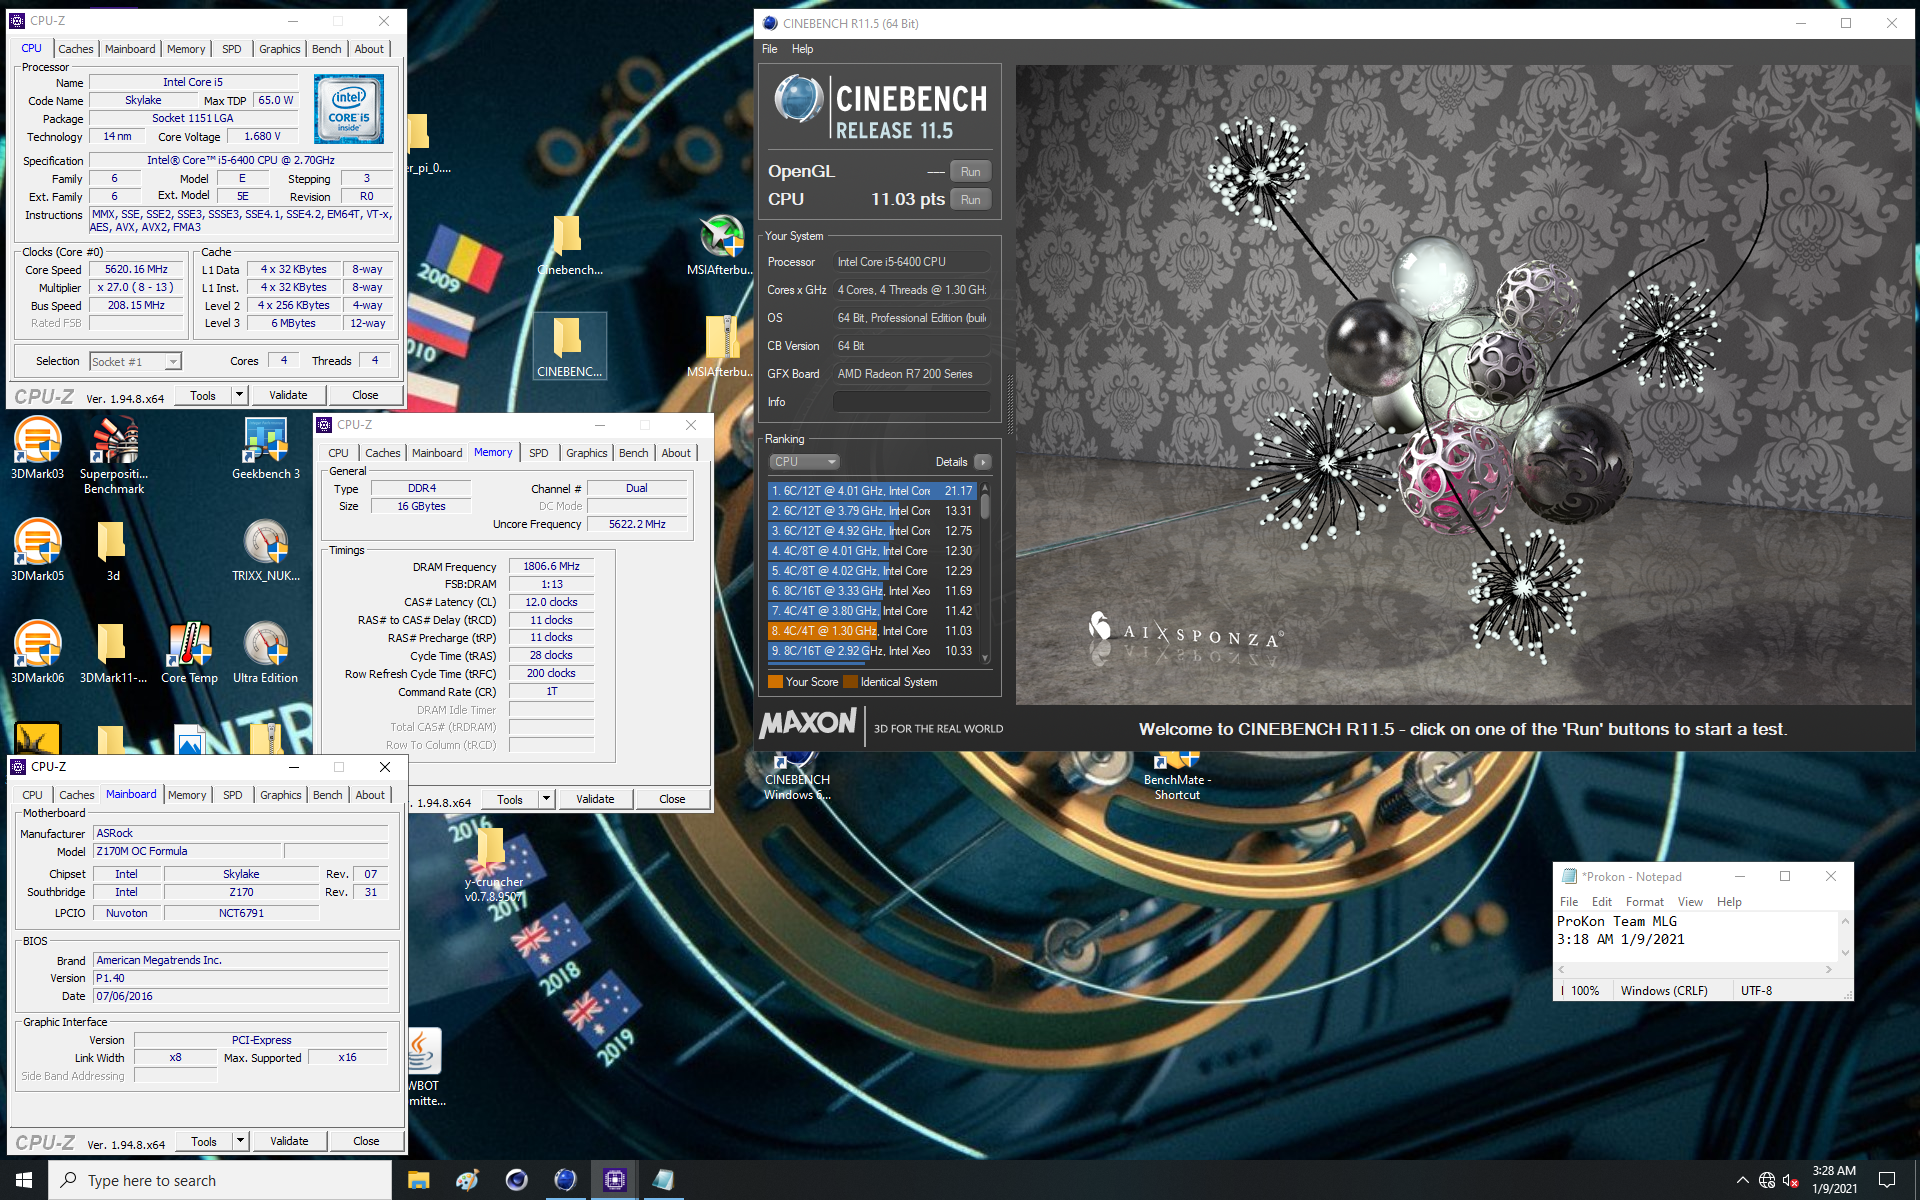
Task: Click the Notepad horizontal scrollbar
Action: pyautogui.click(x=1695, y=969)
